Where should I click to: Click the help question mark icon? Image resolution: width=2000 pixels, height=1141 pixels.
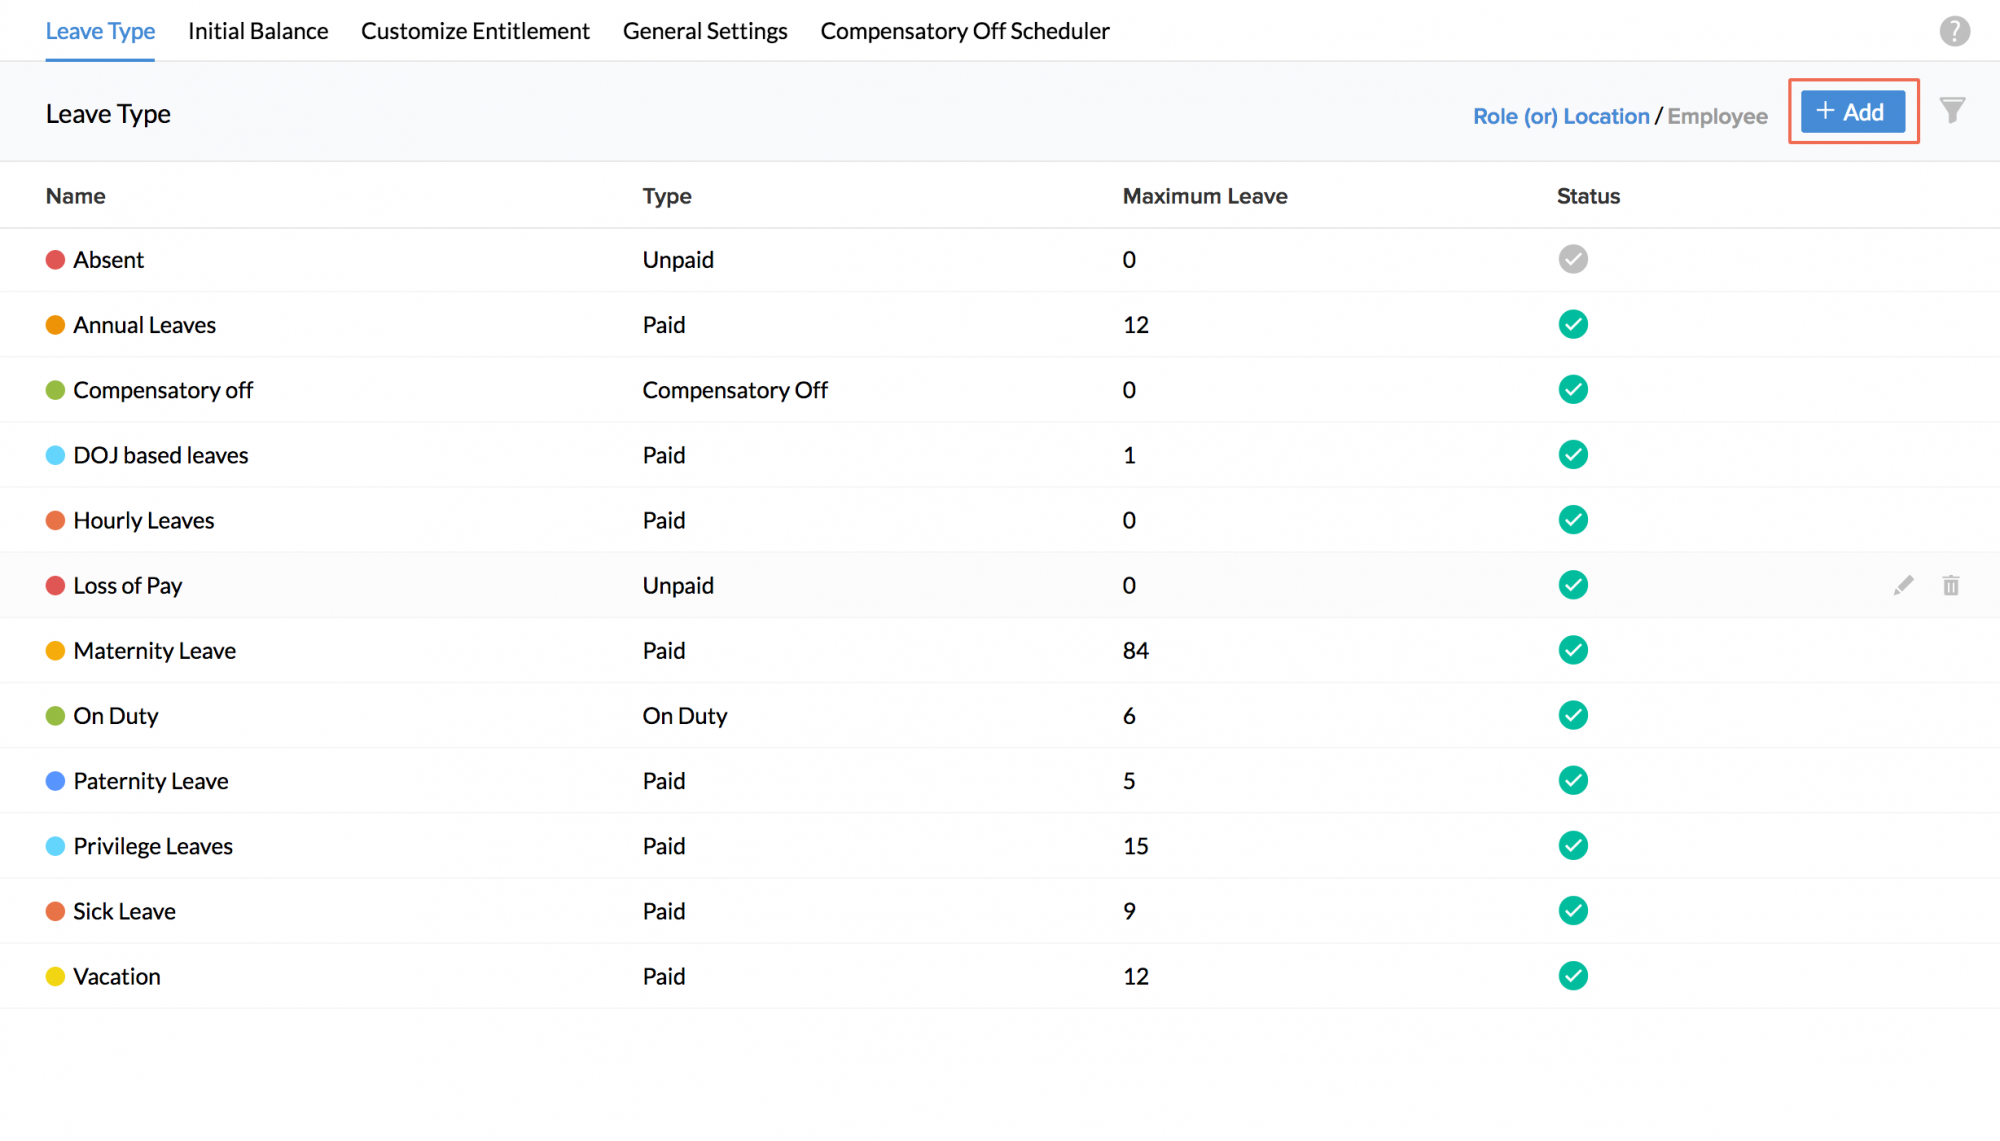point(1954,31)
